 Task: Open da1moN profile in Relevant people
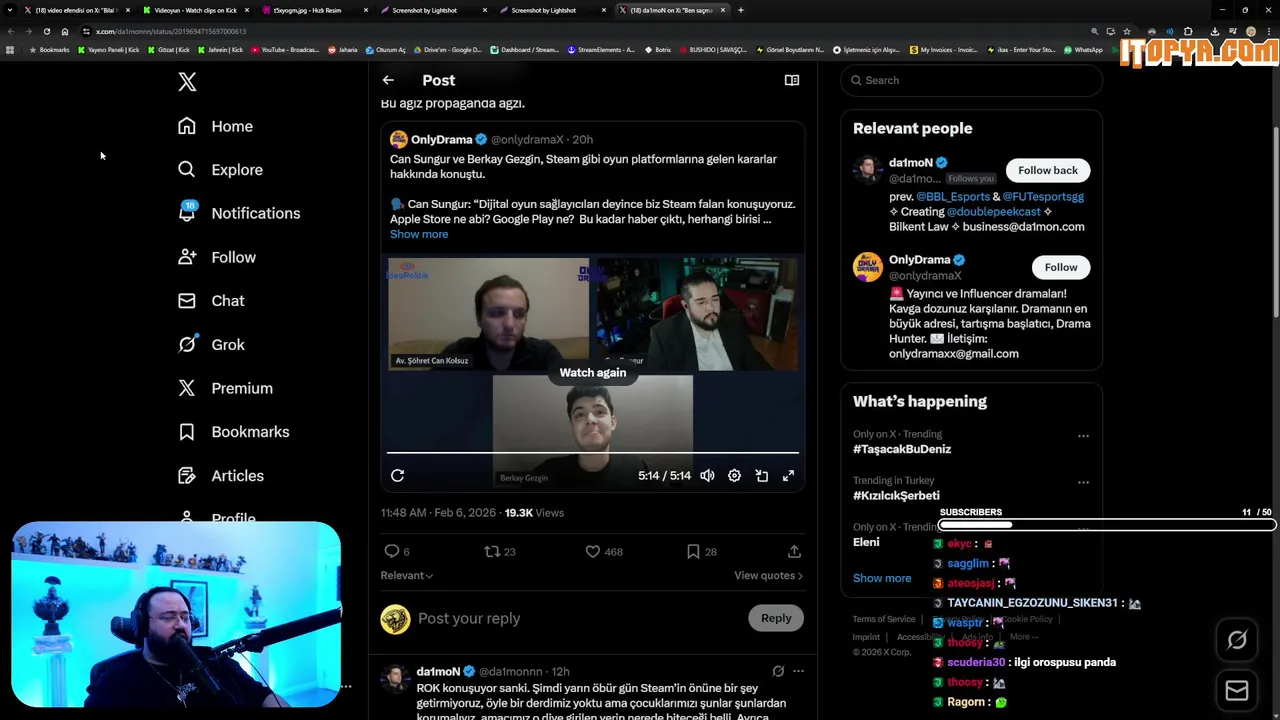[x=911, y=162]
